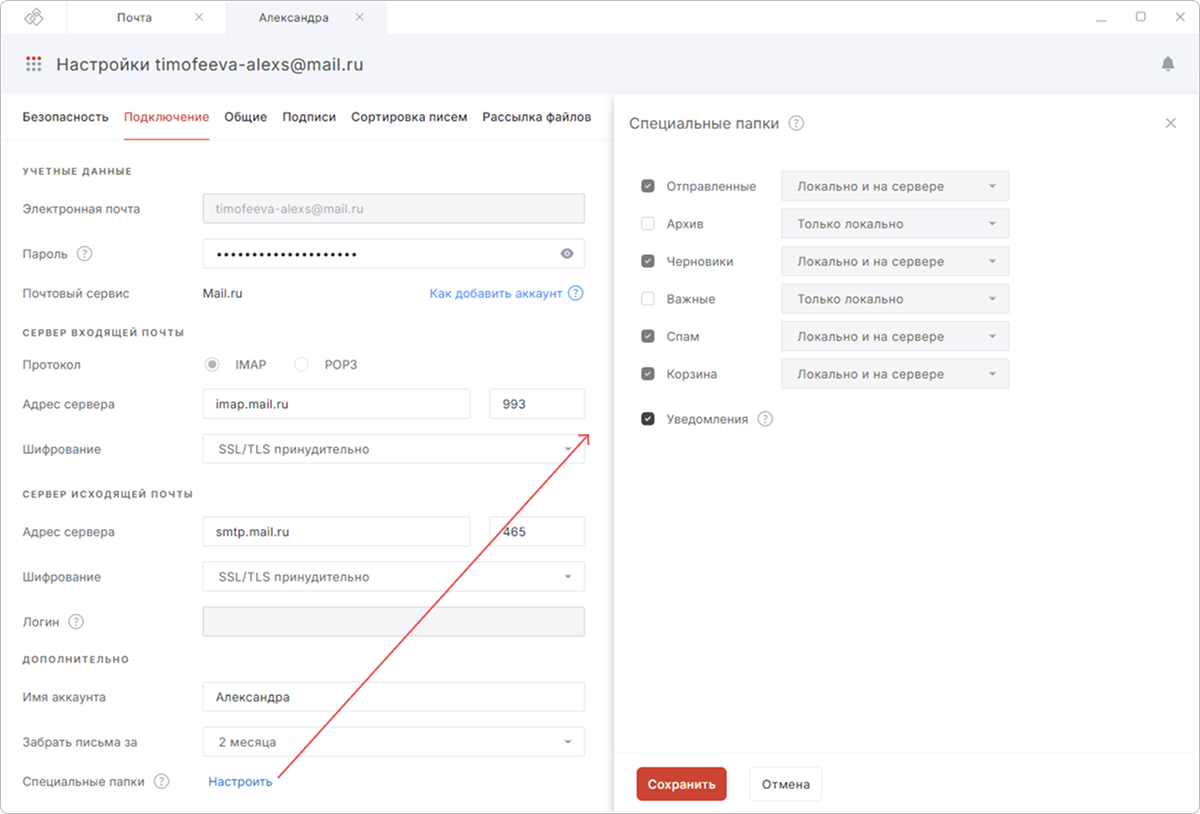Click the Настроить link
The width and height of the screenshot is (1200, 814).
click(240, 782)
